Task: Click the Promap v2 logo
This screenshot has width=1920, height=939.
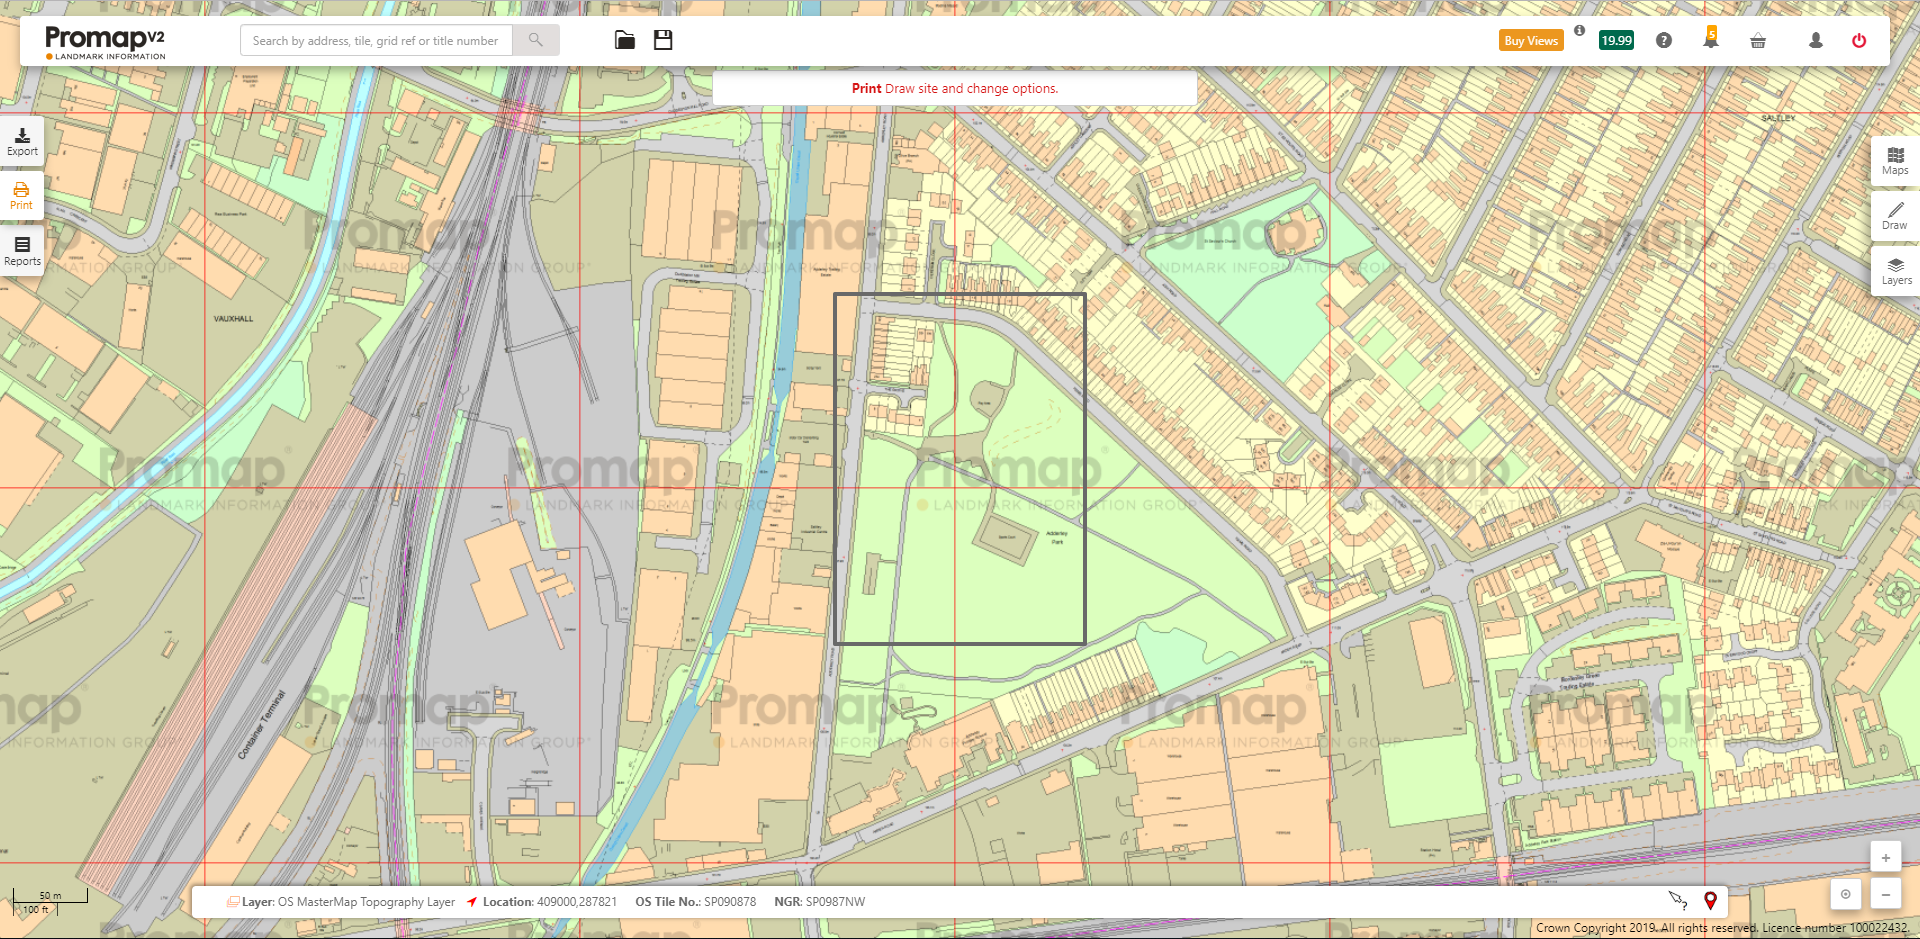Action: tap(105, 42)
